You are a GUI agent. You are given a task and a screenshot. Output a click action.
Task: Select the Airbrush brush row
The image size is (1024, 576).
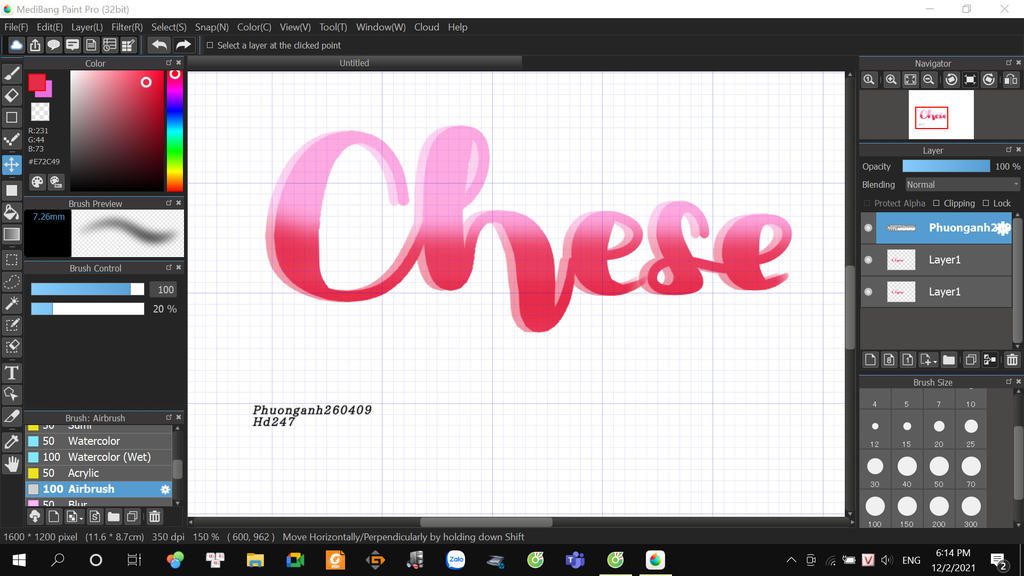coord(99,489)
